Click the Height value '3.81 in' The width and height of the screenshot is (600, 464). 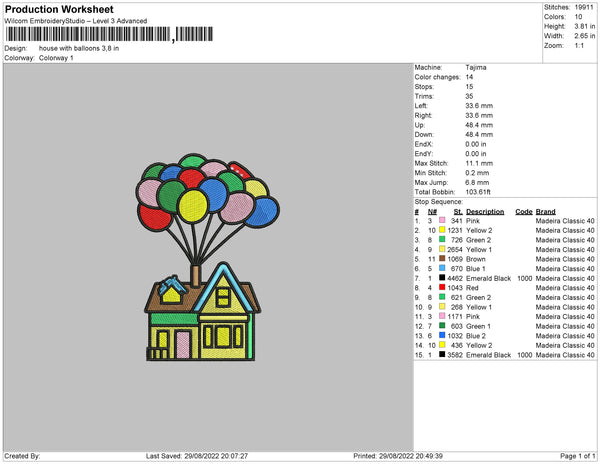pos(585,26)
